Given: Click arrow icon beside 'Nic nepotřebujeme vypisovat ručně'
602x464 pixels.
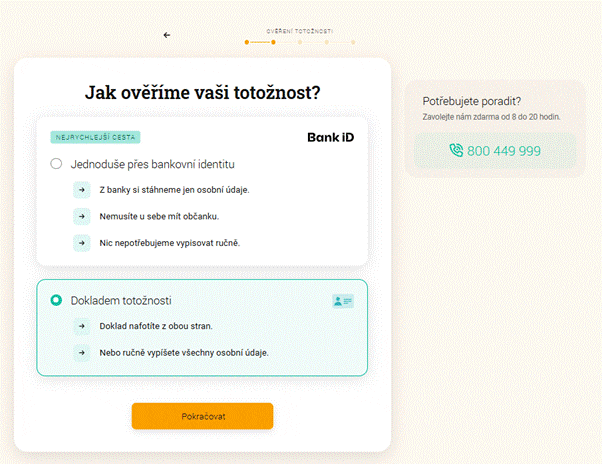Looking at the screenshot, I should point(82,243).
